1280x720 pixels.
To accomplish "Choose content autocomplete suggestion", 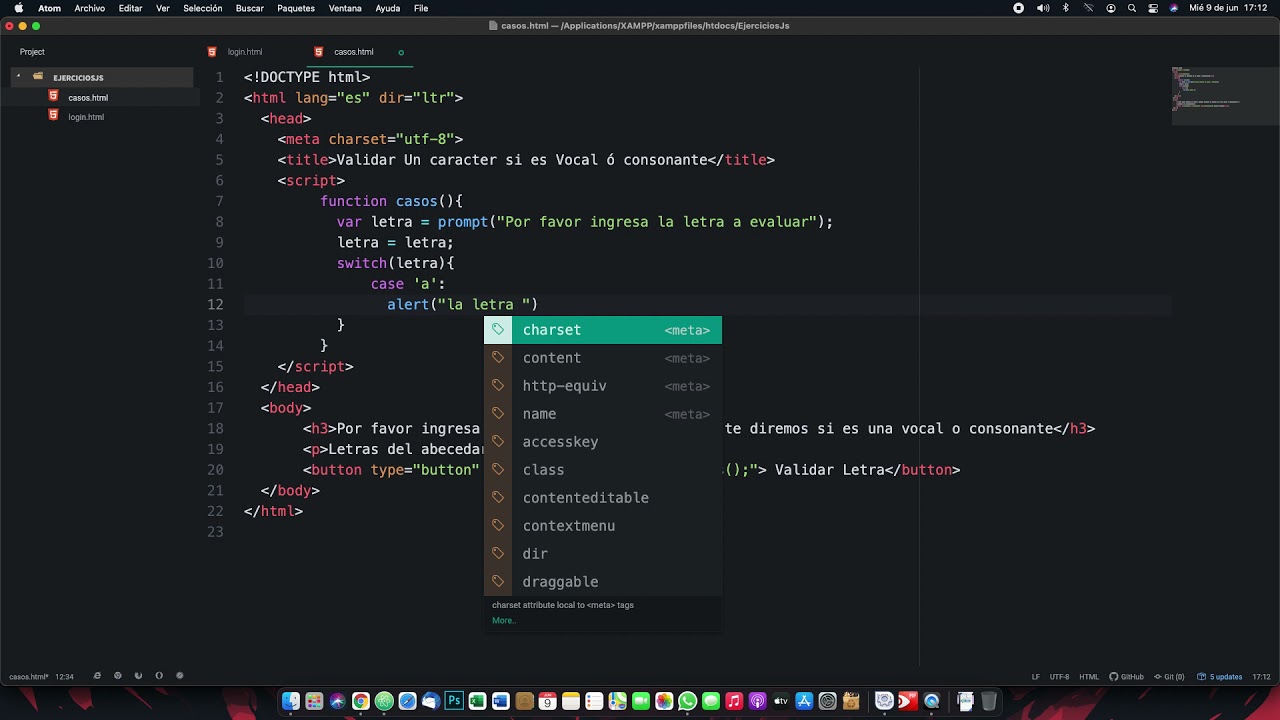I will coord(603,358).
